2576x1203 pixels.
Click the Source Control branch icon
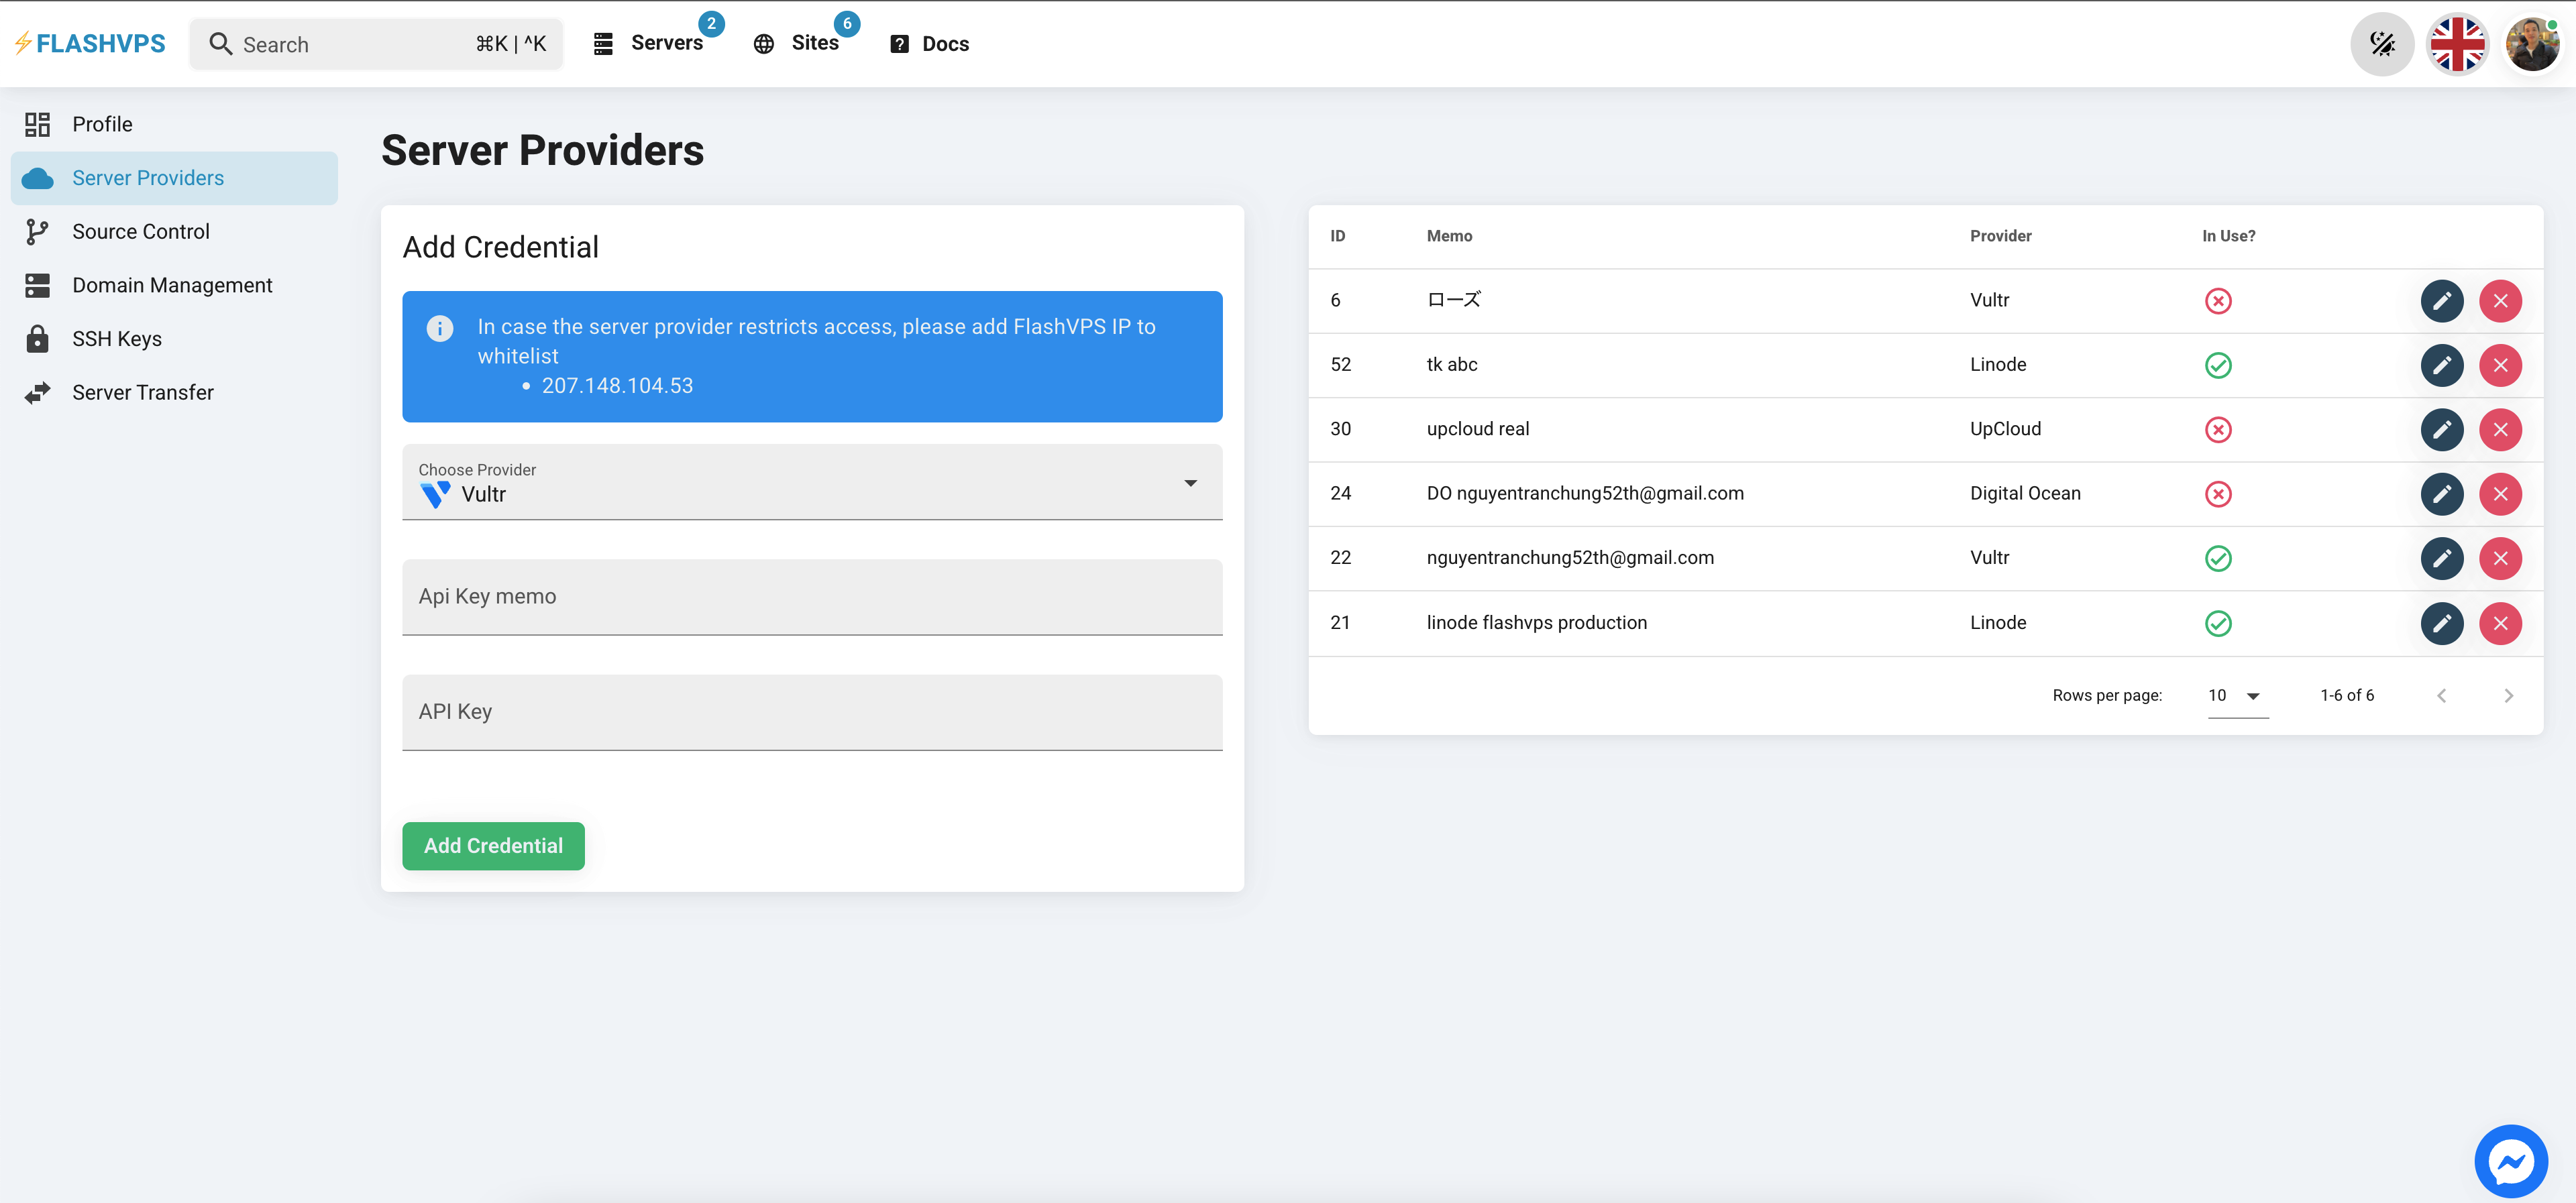pyautogui.click(x=37, y=231)
